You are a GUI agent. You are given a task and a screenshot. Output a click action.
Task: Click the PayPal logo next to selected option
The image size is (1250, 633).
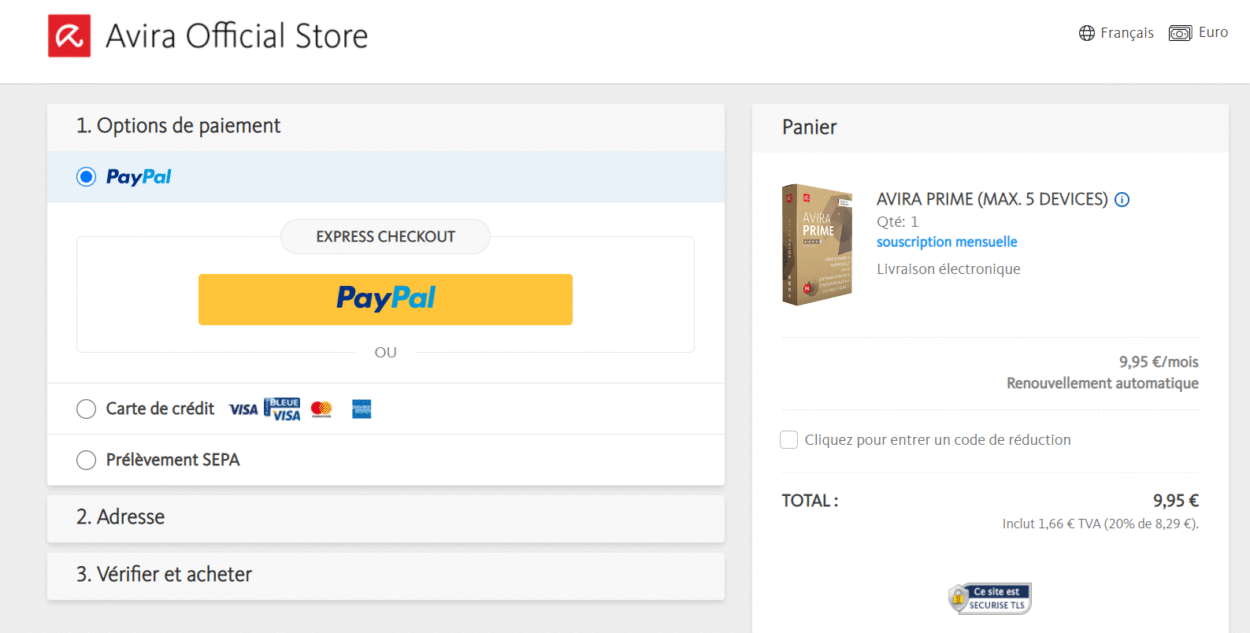(x=139, y=176)
